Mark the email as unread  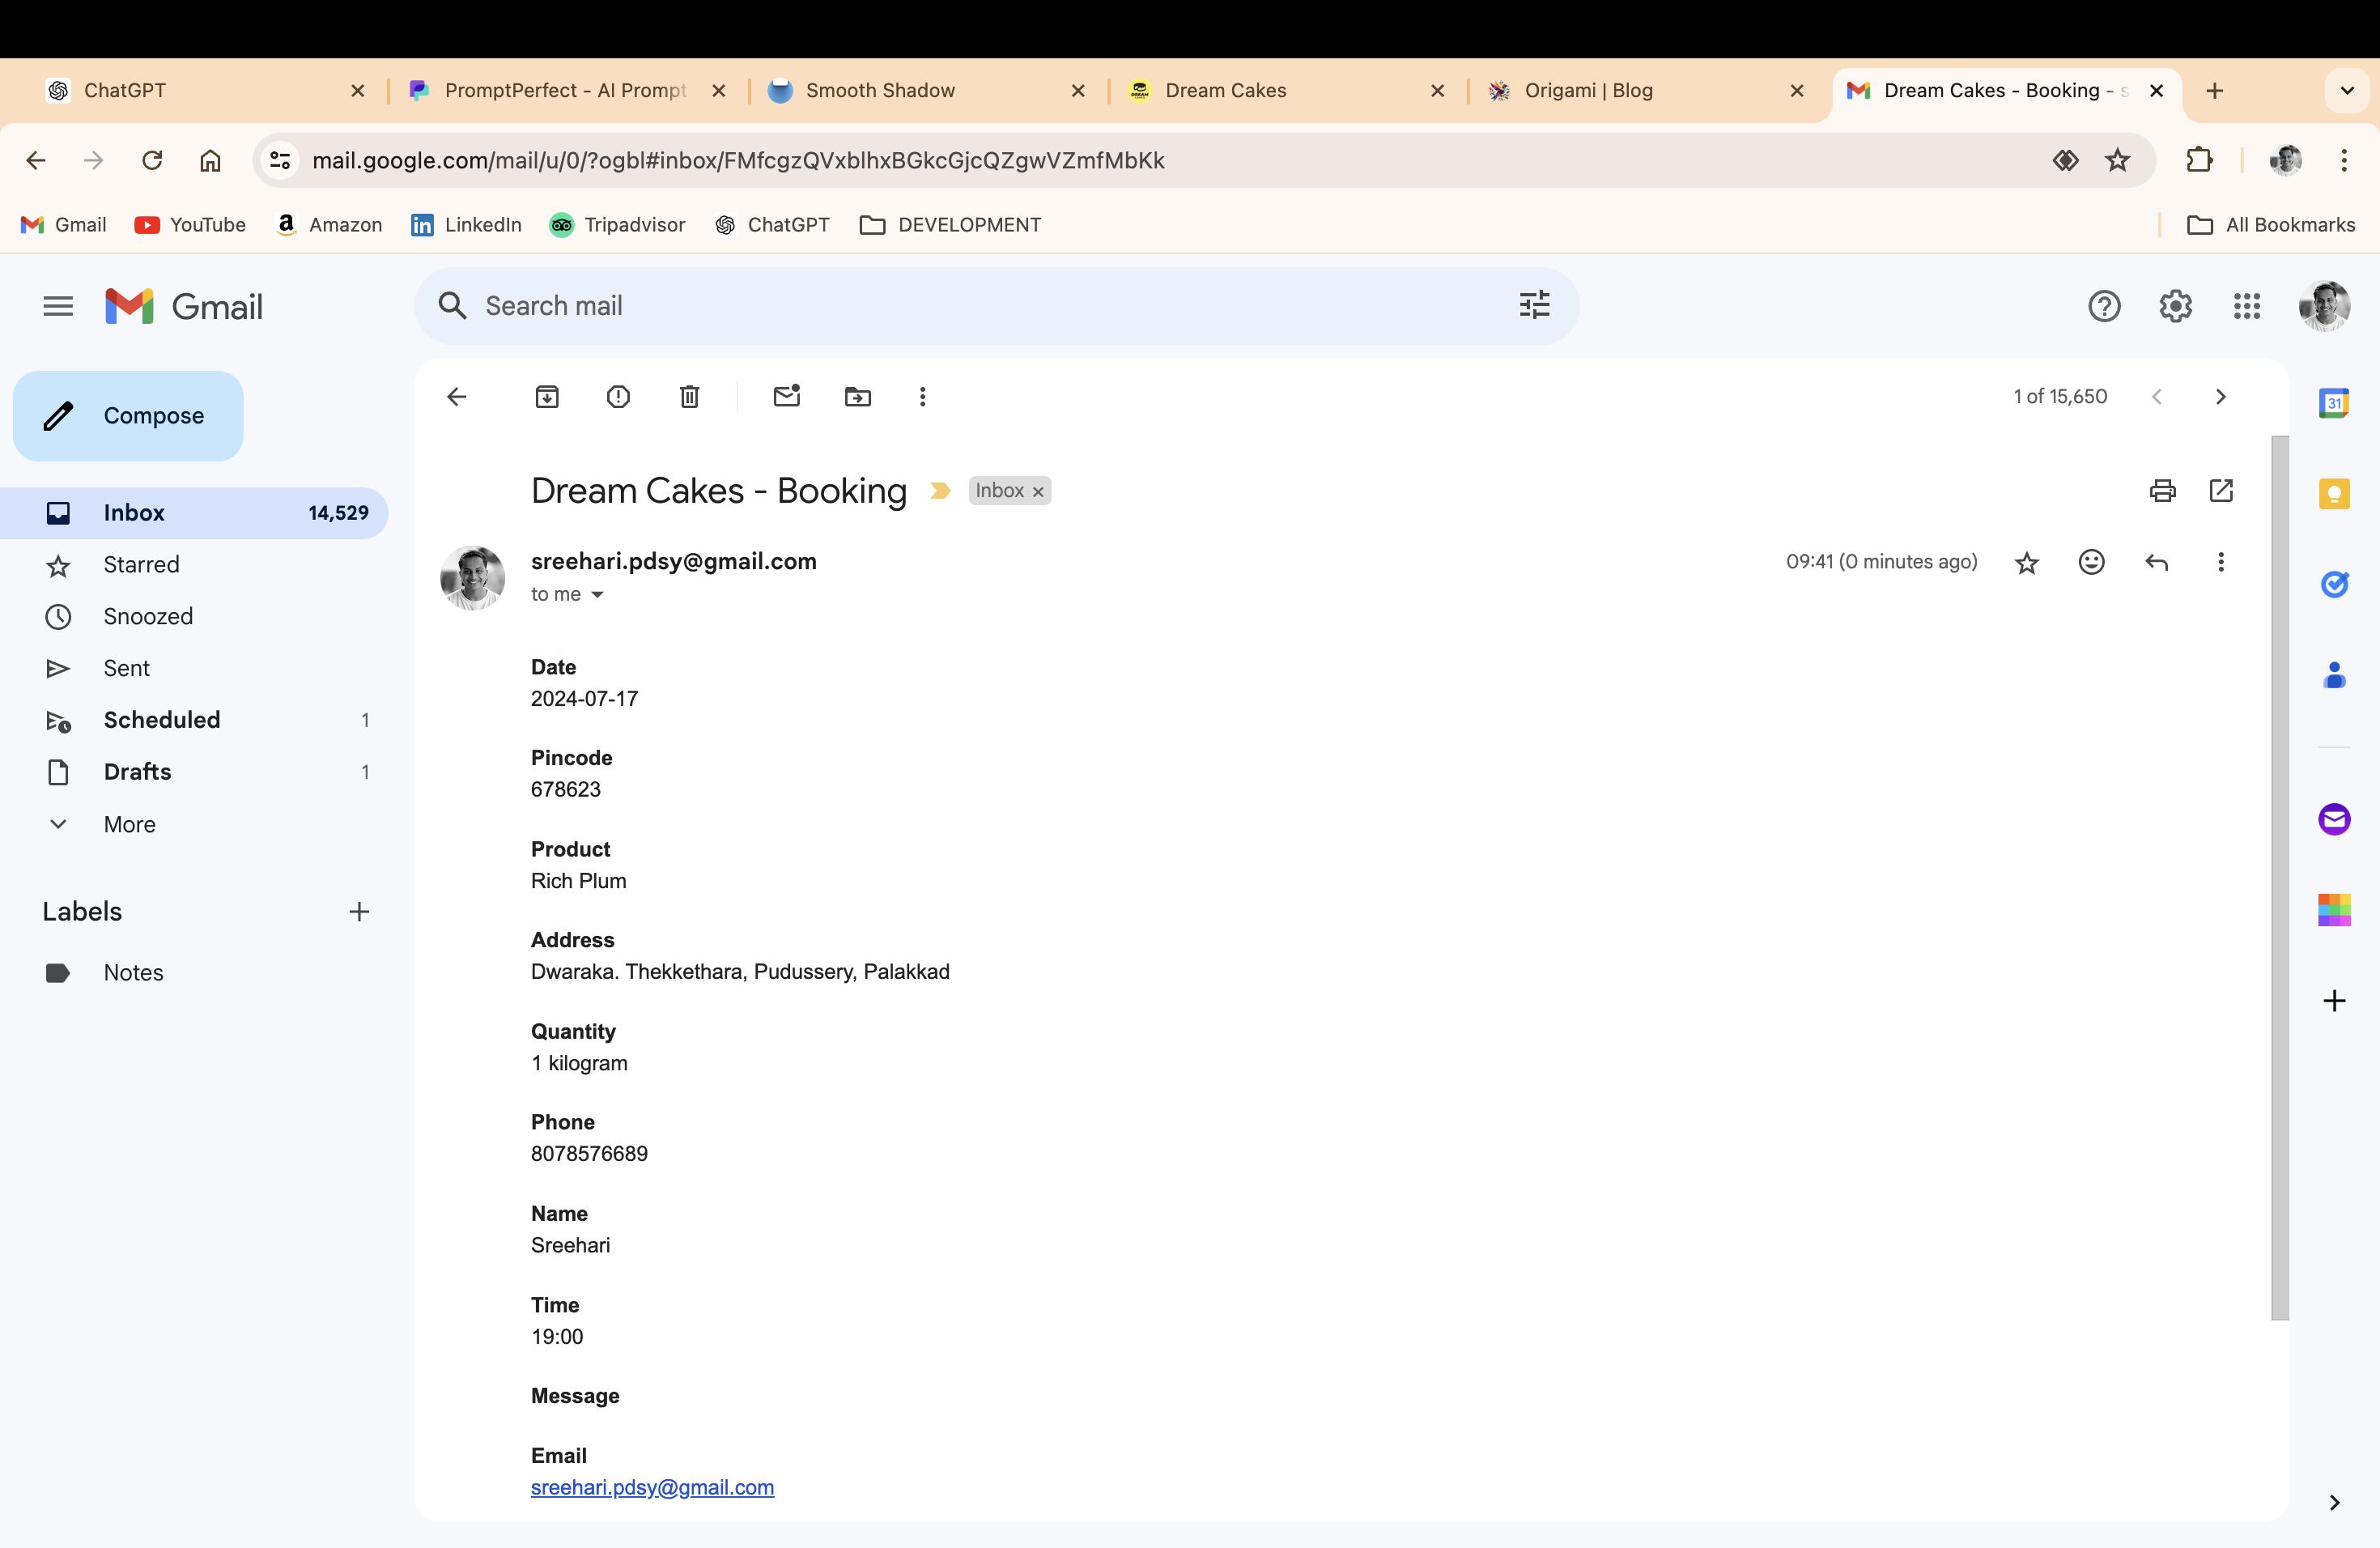tap(787, 397)
